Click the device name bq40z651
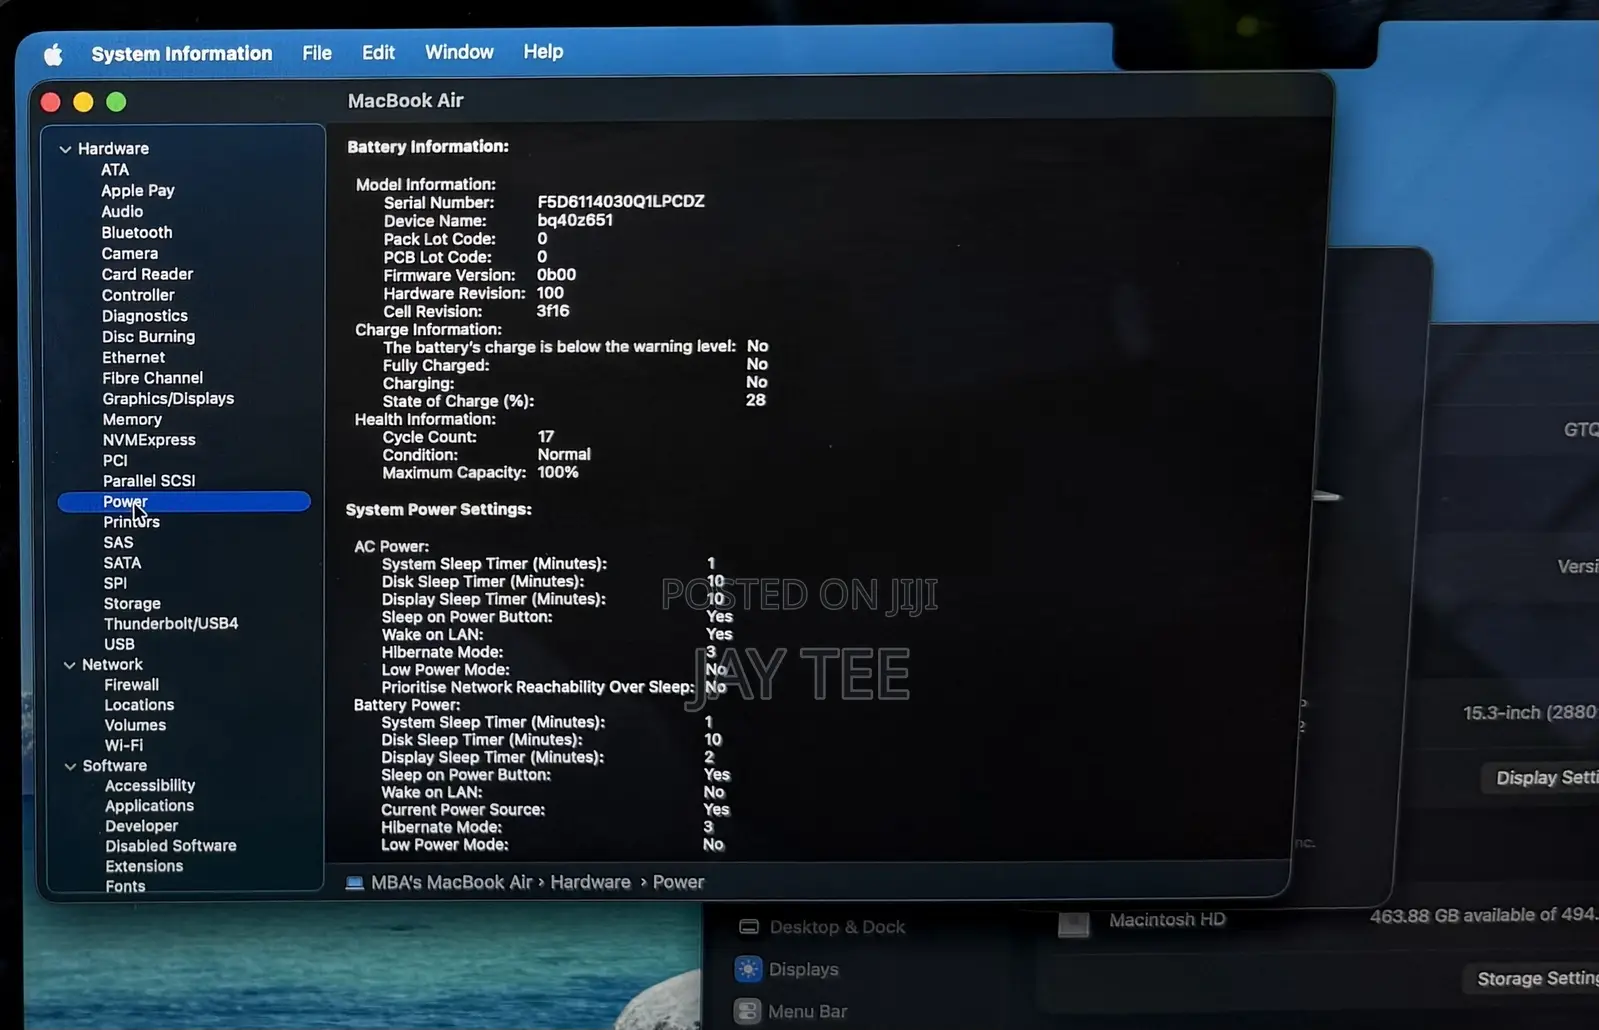 (x=575, y=220)
